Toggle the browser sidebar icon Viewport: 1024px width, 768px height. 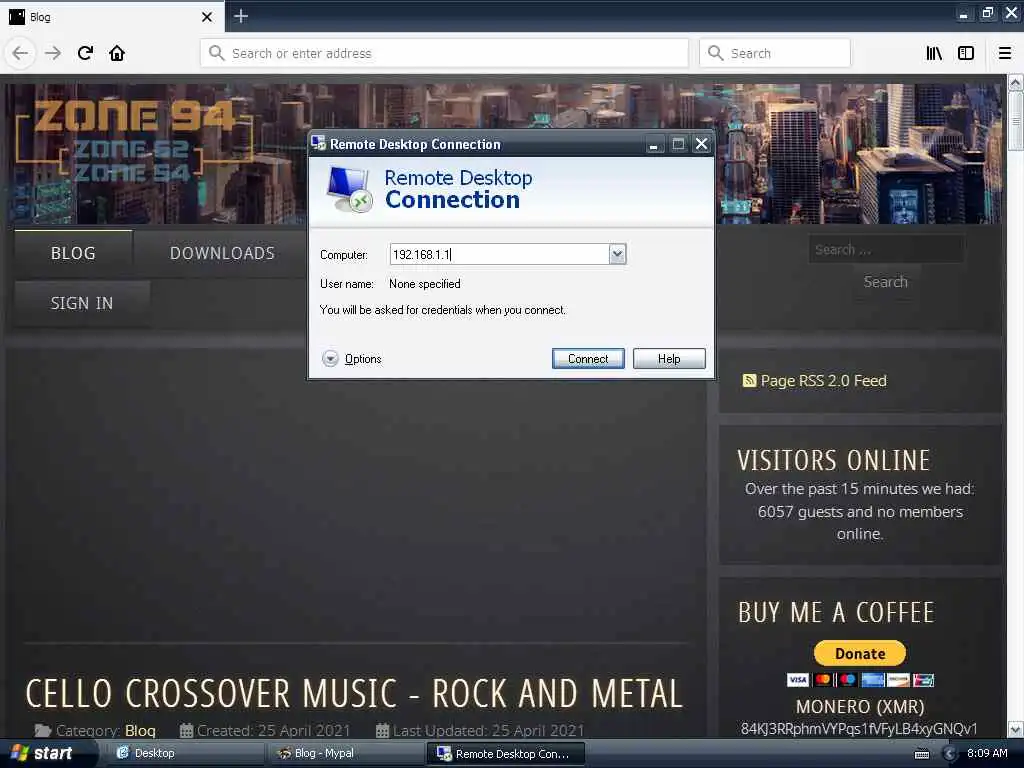966,53
